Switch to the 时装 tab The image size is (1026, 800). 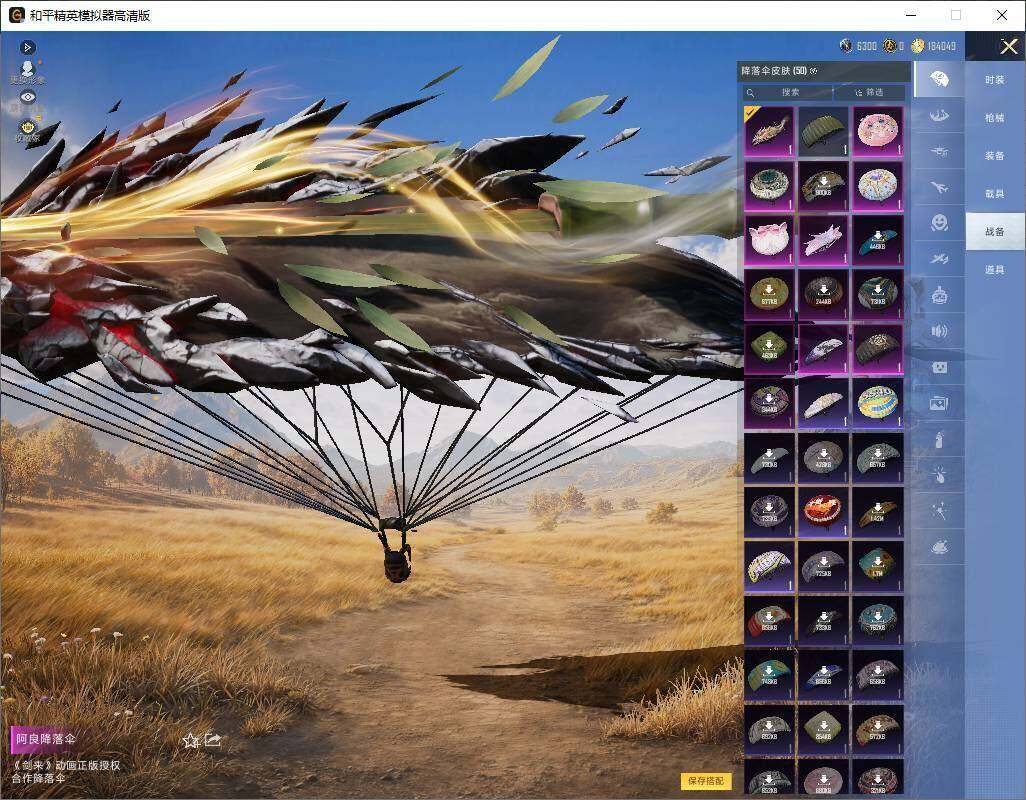[x=995, y=80]
